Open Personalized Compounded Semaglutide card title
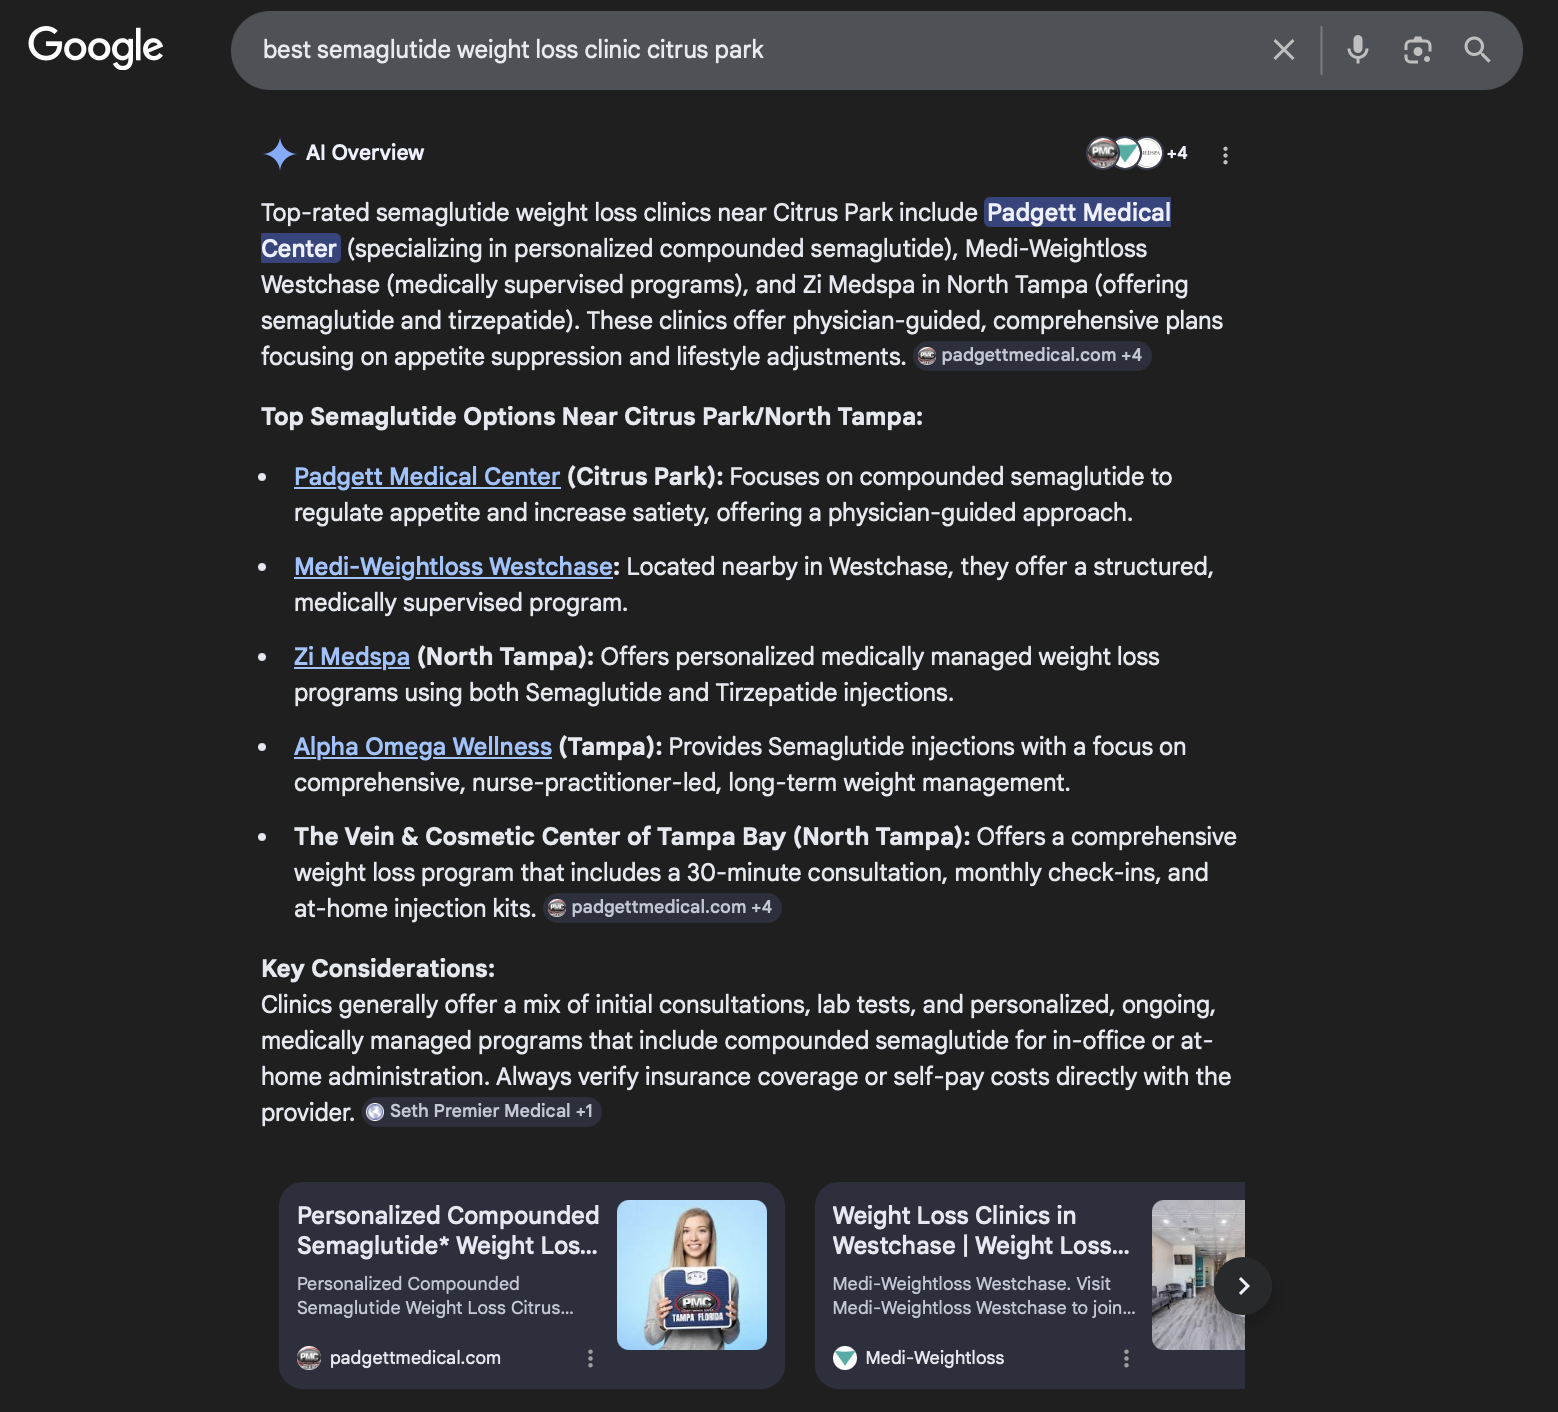Screen dimensions: 1558x1412 [448, 1231]
